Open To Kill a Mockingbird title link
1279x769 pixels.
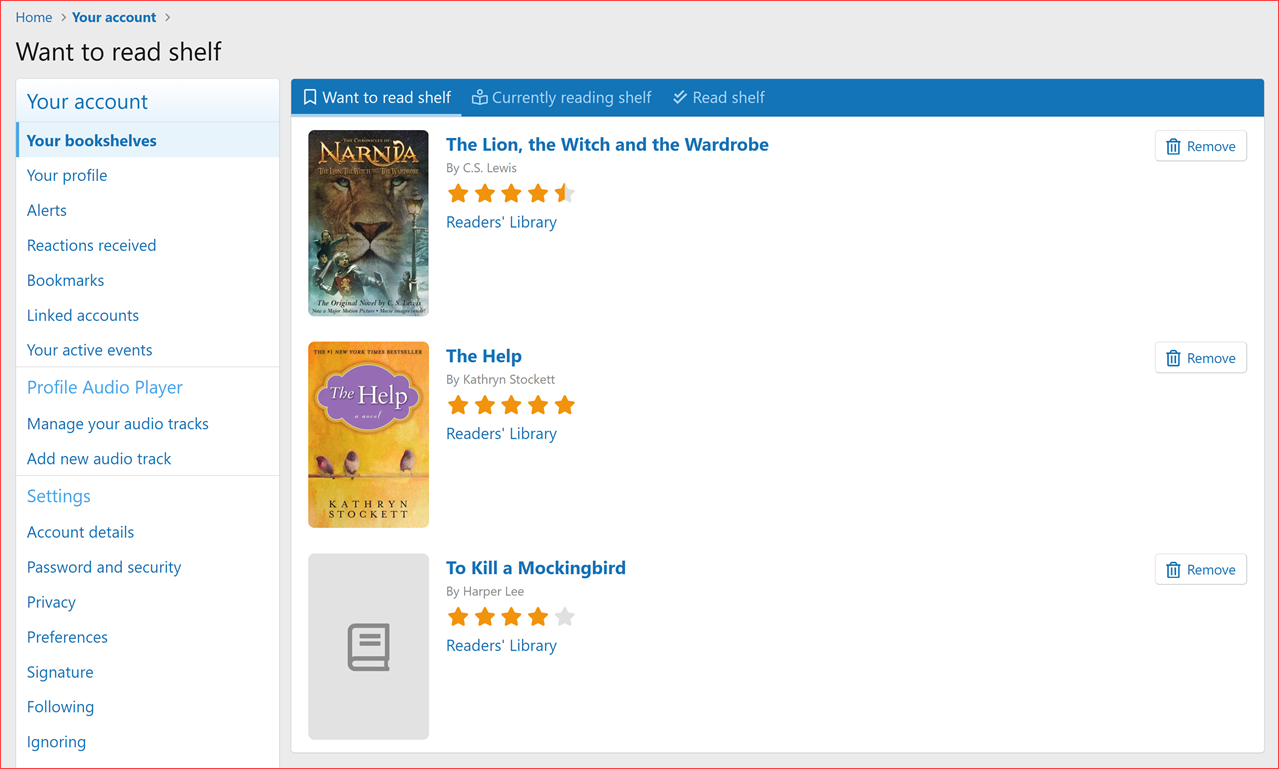535,568
